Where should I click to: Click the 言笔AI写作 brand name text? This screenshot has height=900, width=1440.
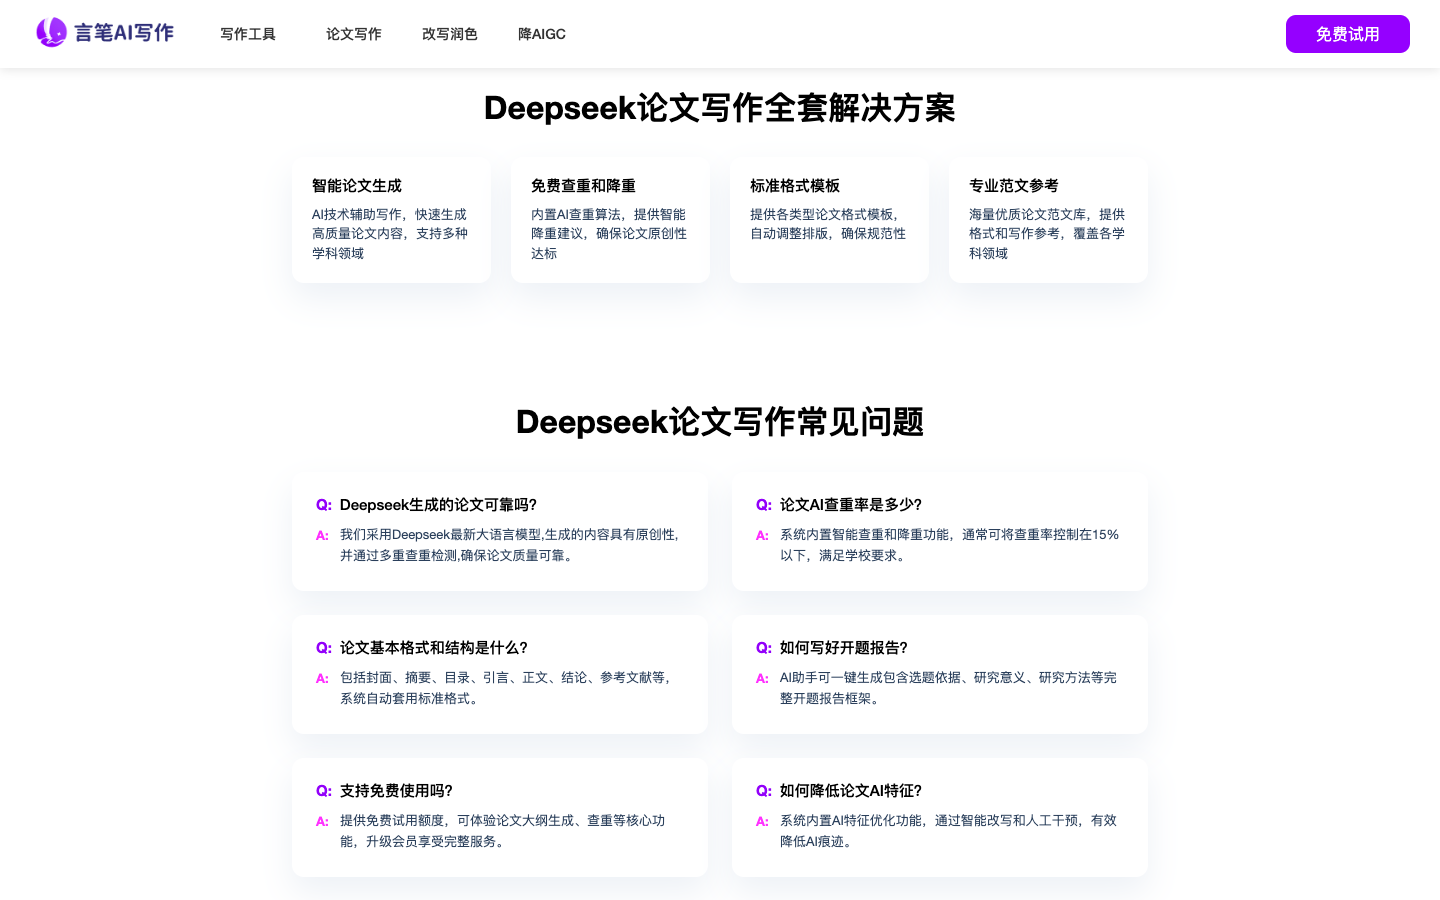124,33
